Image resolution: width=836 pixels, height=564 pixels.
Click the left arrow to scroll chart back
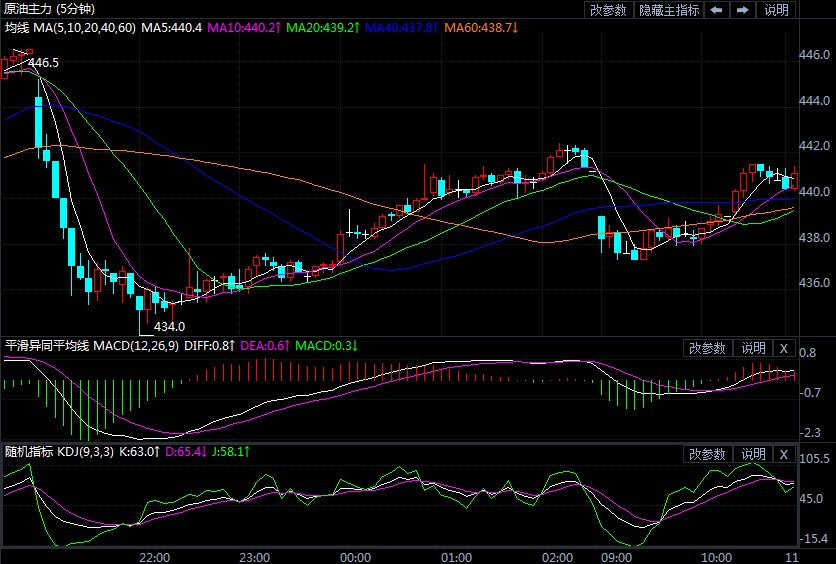716,10
